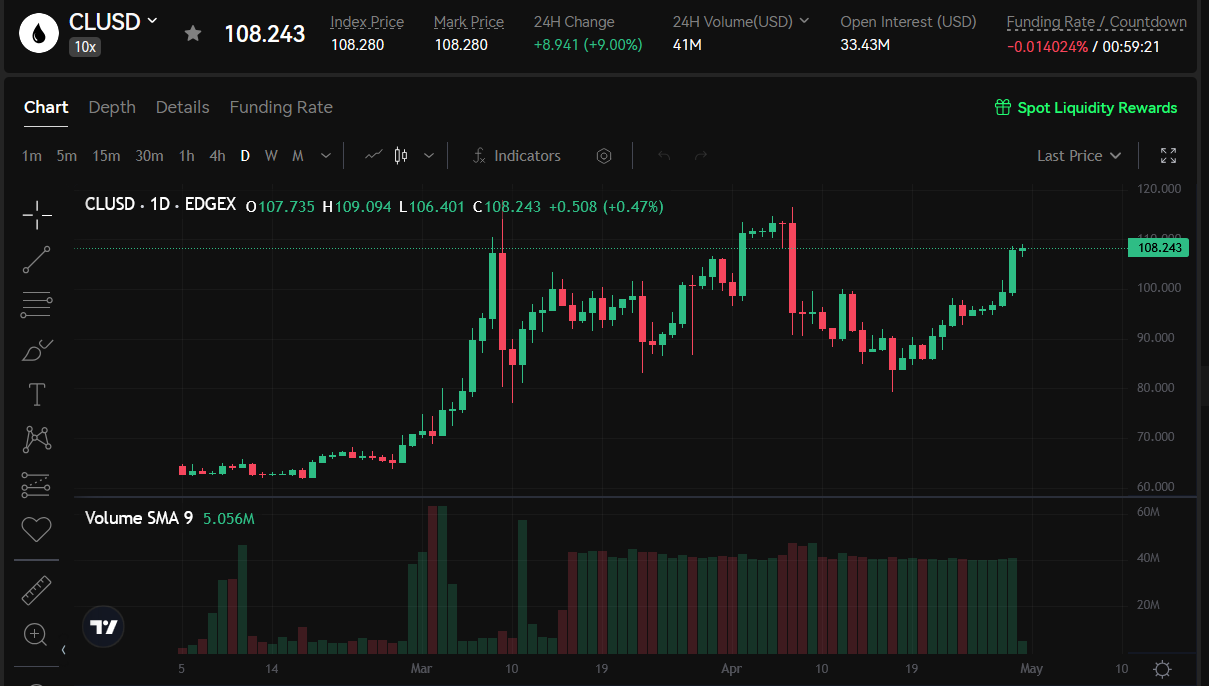
Task: Click the Mark Price label
Action: pos(469,22)
